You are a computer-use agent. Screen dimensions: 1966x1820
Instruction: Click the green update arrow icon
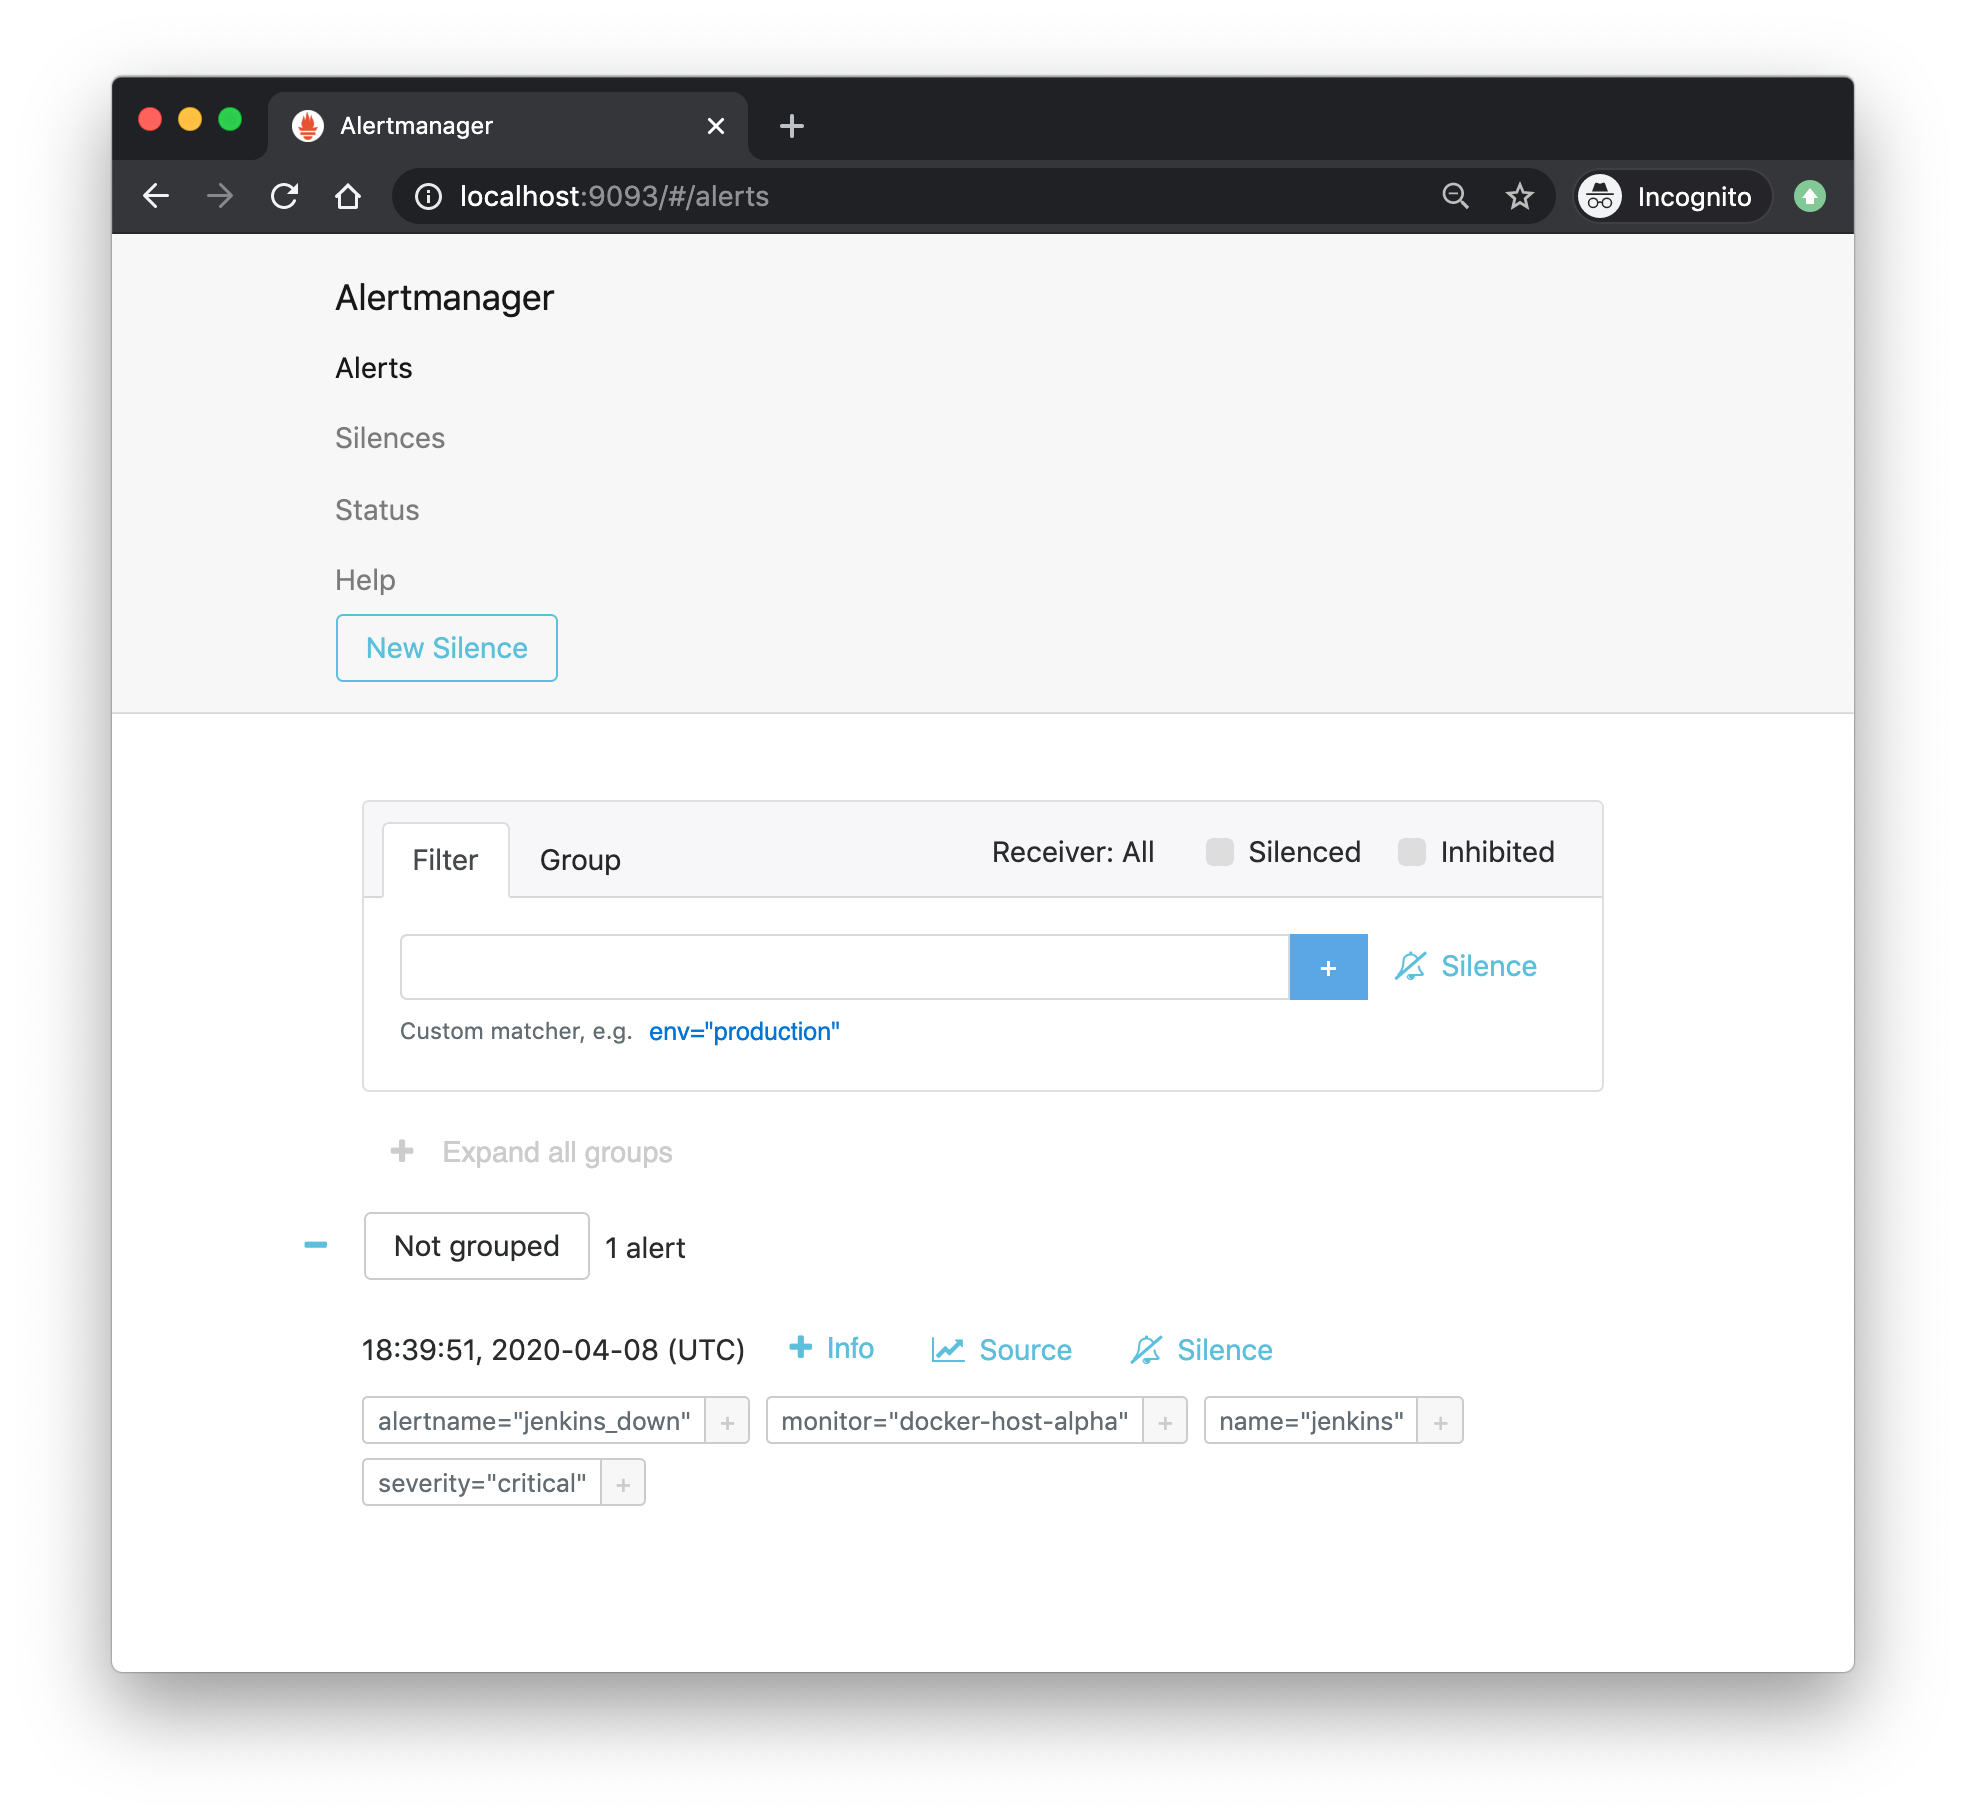tap(1810, 197)
